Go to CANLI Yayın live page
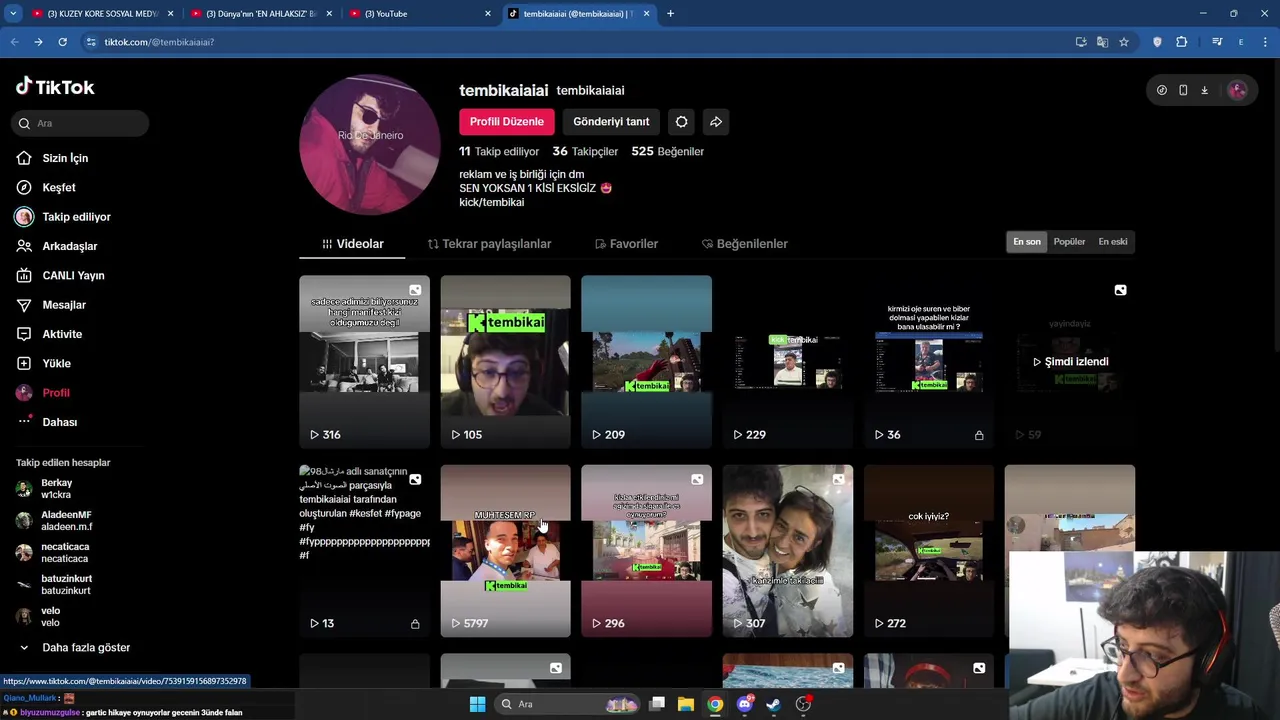 click(73, 275)
